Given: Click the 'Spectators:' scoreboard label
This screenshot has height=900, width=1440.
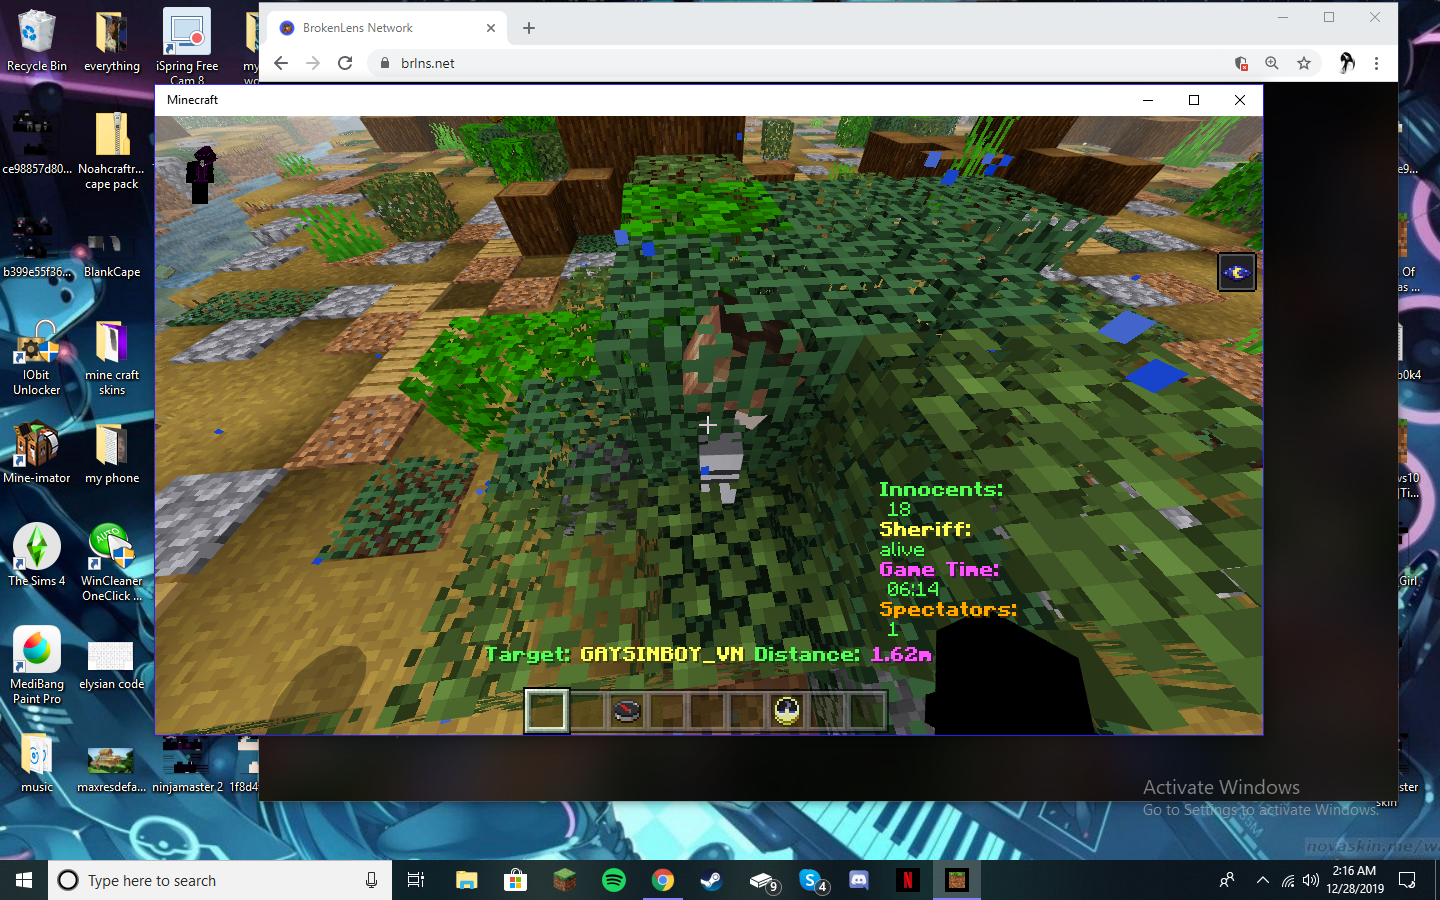Looking at the screenshot, I should click(948, 609).
